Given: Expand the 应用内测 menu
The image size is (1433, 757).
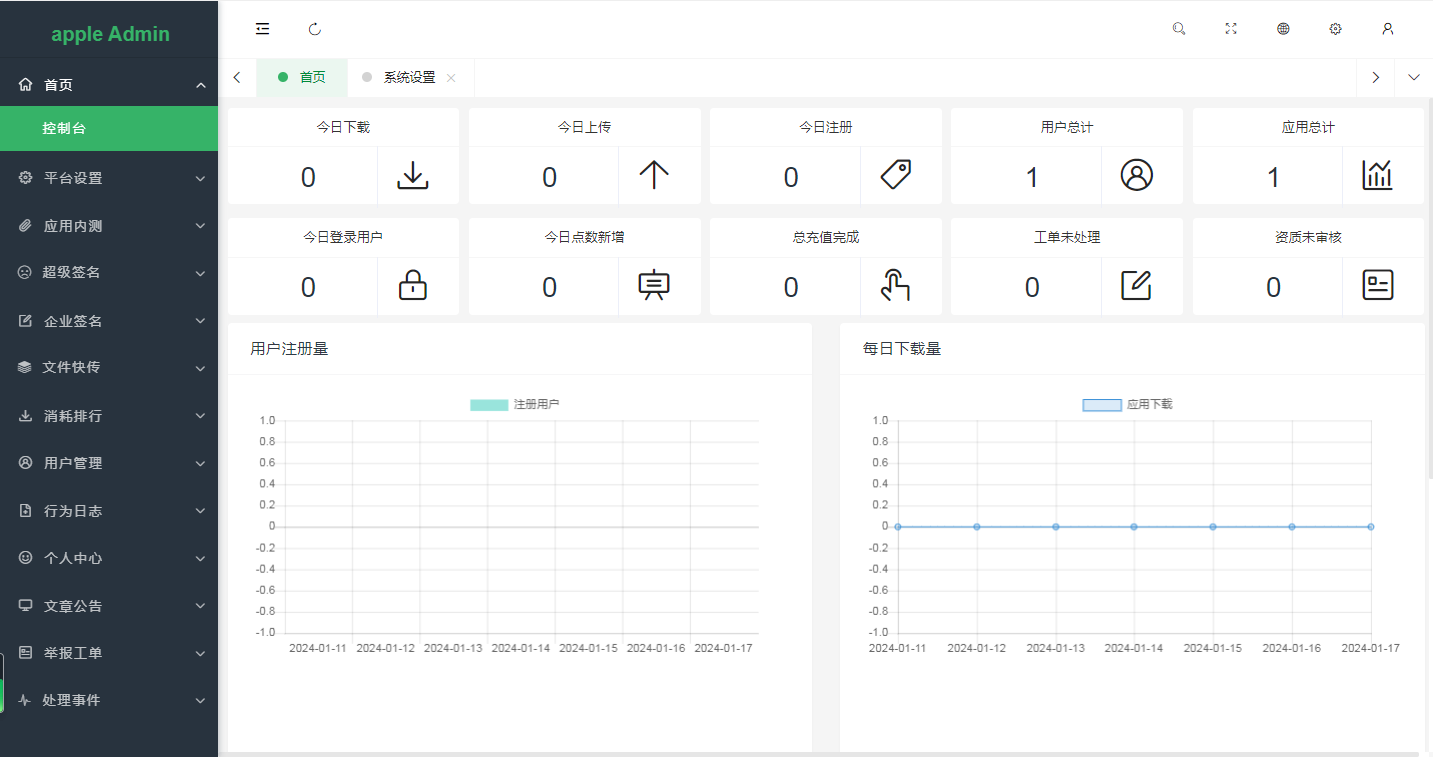Looking at the screenshot, I should click(x=200, y=226).
